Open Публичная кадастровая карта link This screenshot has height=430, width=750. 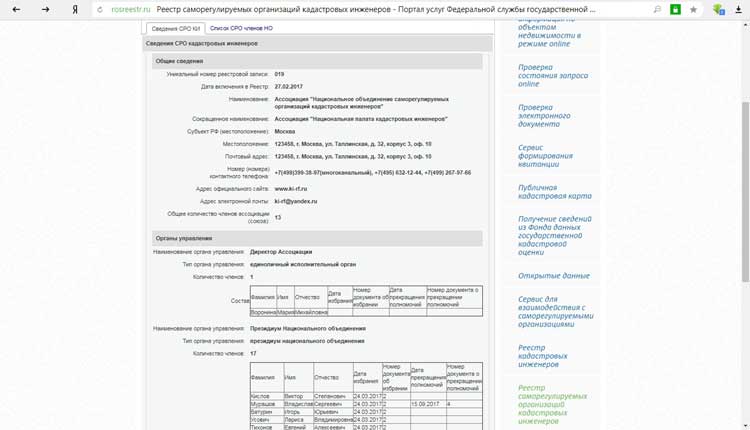tap(554, 192)
